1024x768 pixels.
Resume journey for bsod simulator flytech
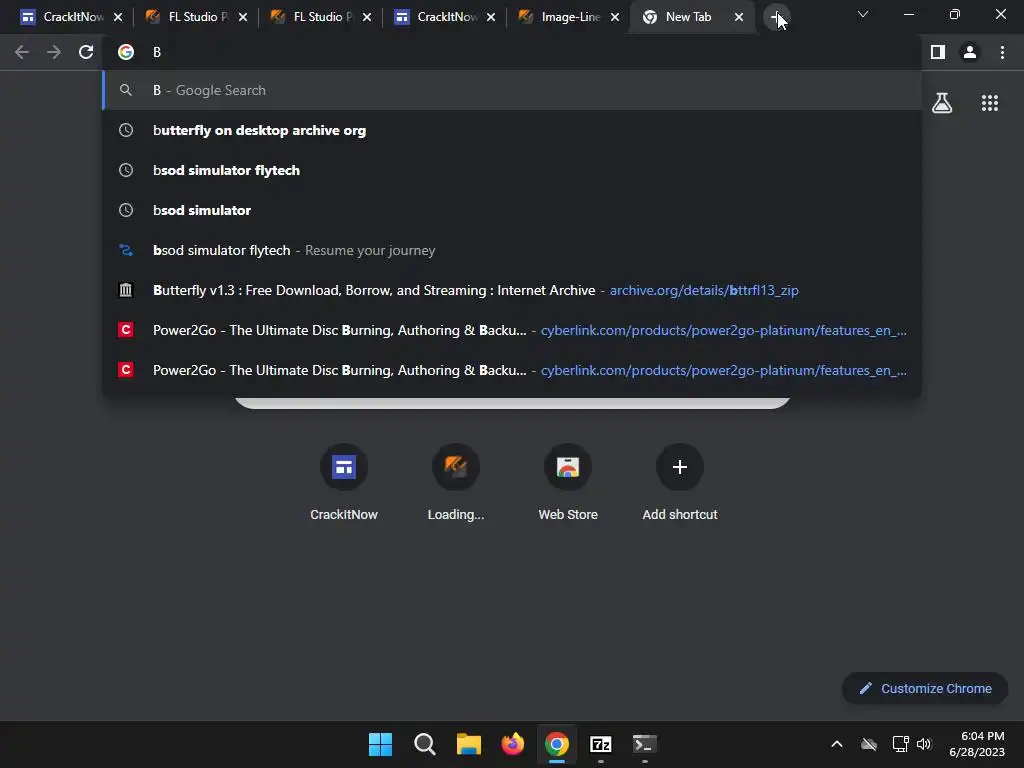(x=512, y=250)
